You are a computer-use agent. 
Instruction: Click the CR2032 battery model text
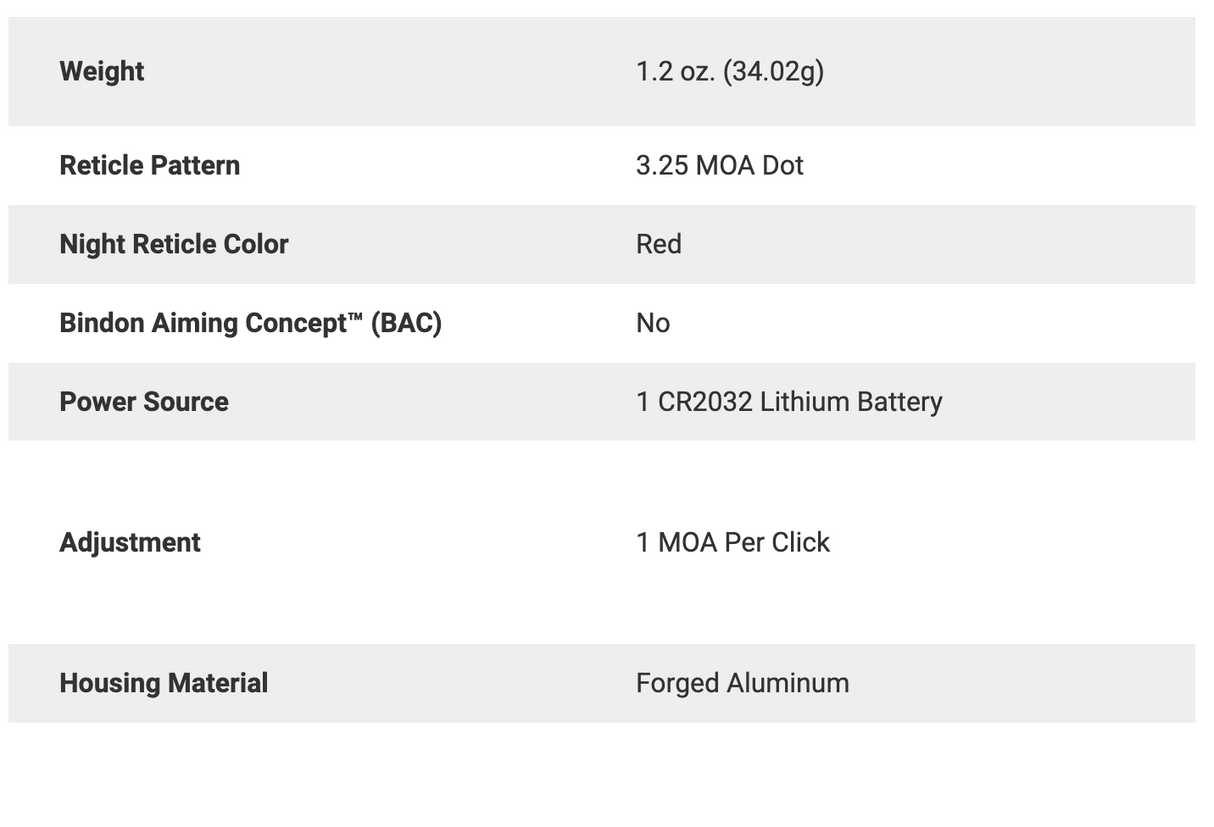[705, 402]
